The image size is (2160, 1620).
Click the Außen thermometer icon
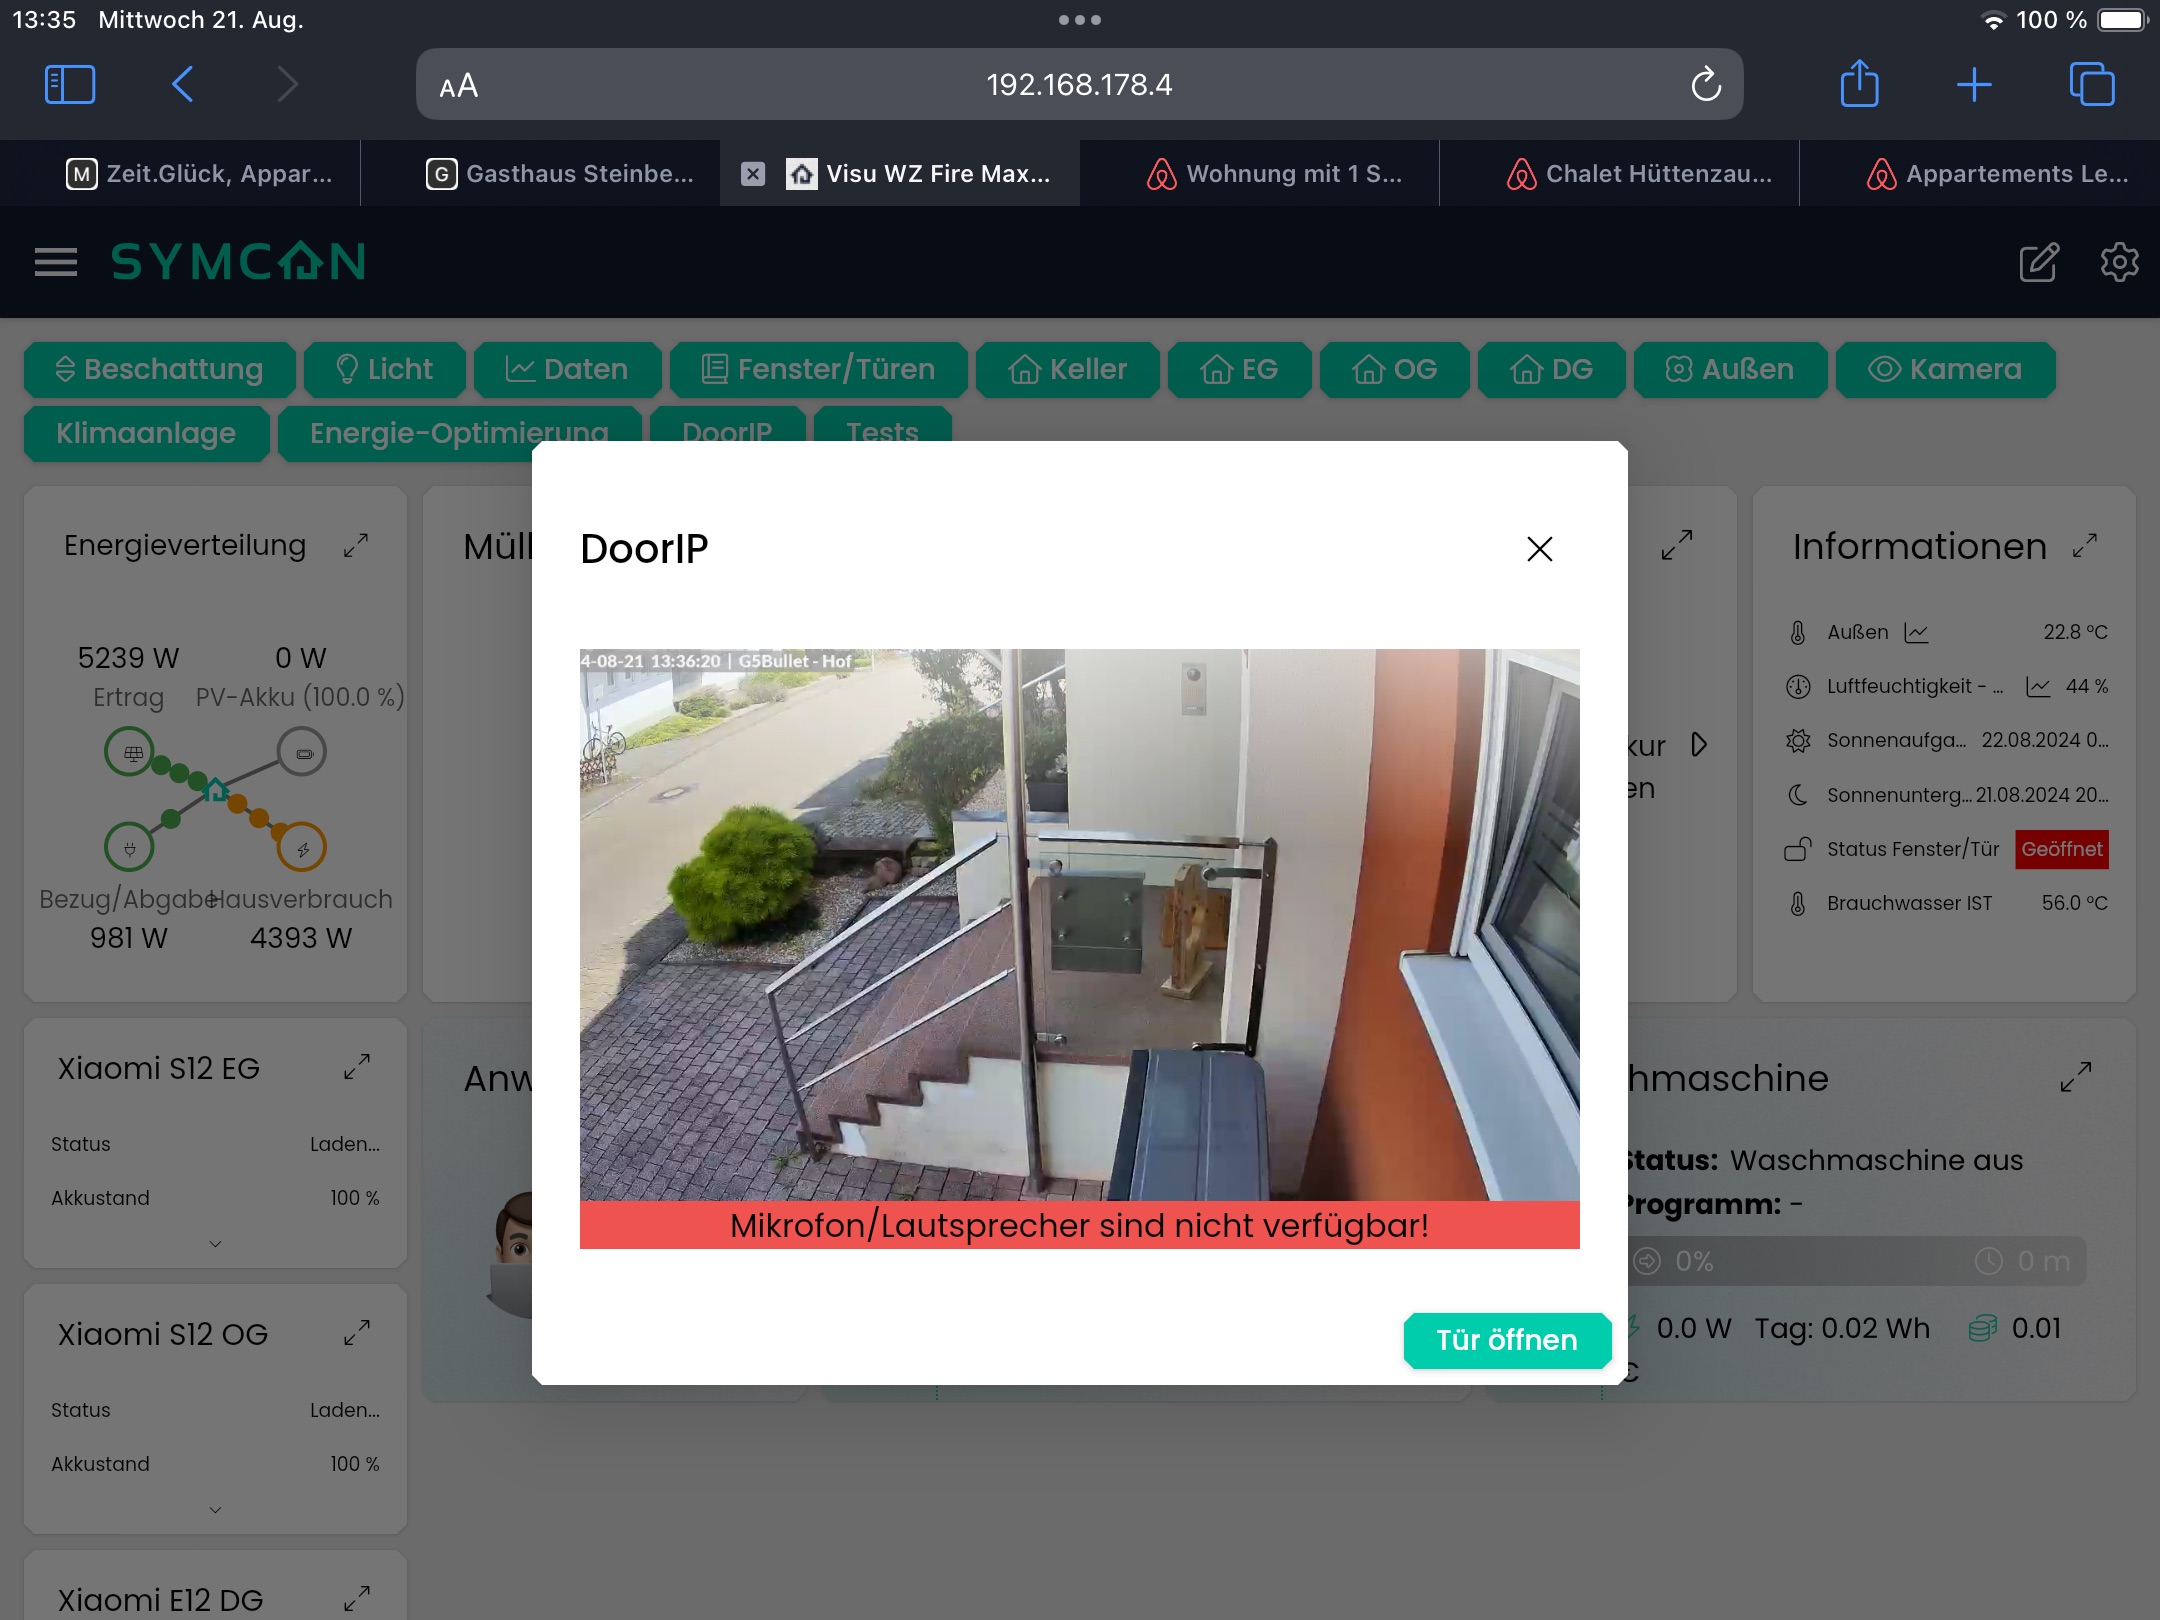pyautogui.click(x=1797, y=633)
